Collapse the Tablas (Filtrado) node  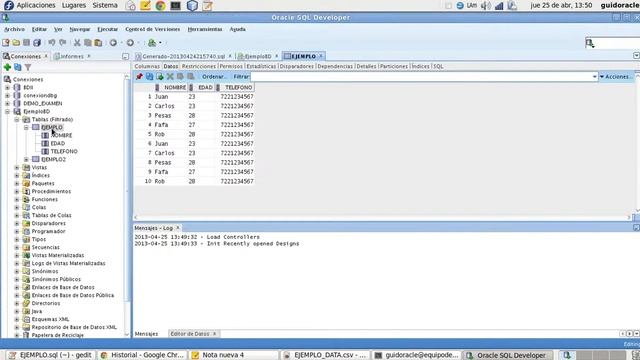click(17, 120)
